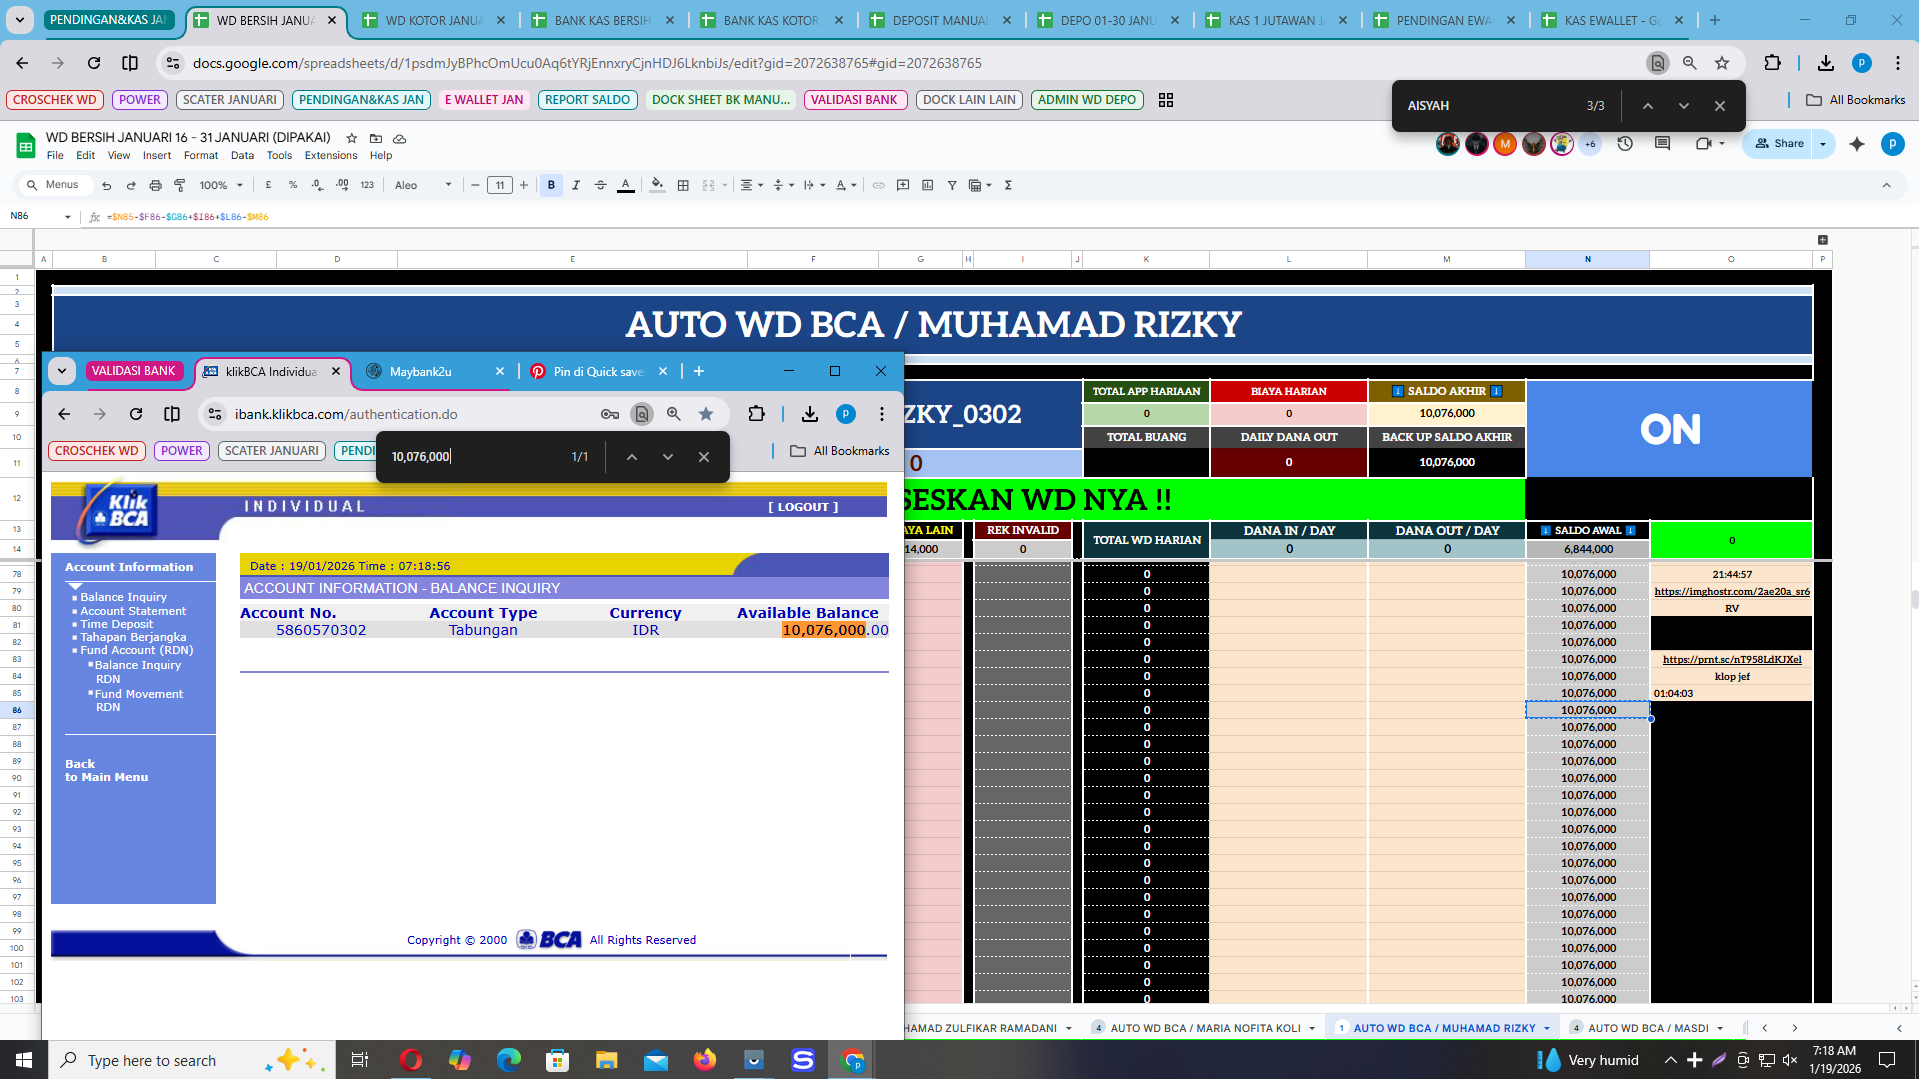Apply strikethrough formatting
This screenshot has width=1919, height=1079.
pyautogui.click(x=600, y=185)
